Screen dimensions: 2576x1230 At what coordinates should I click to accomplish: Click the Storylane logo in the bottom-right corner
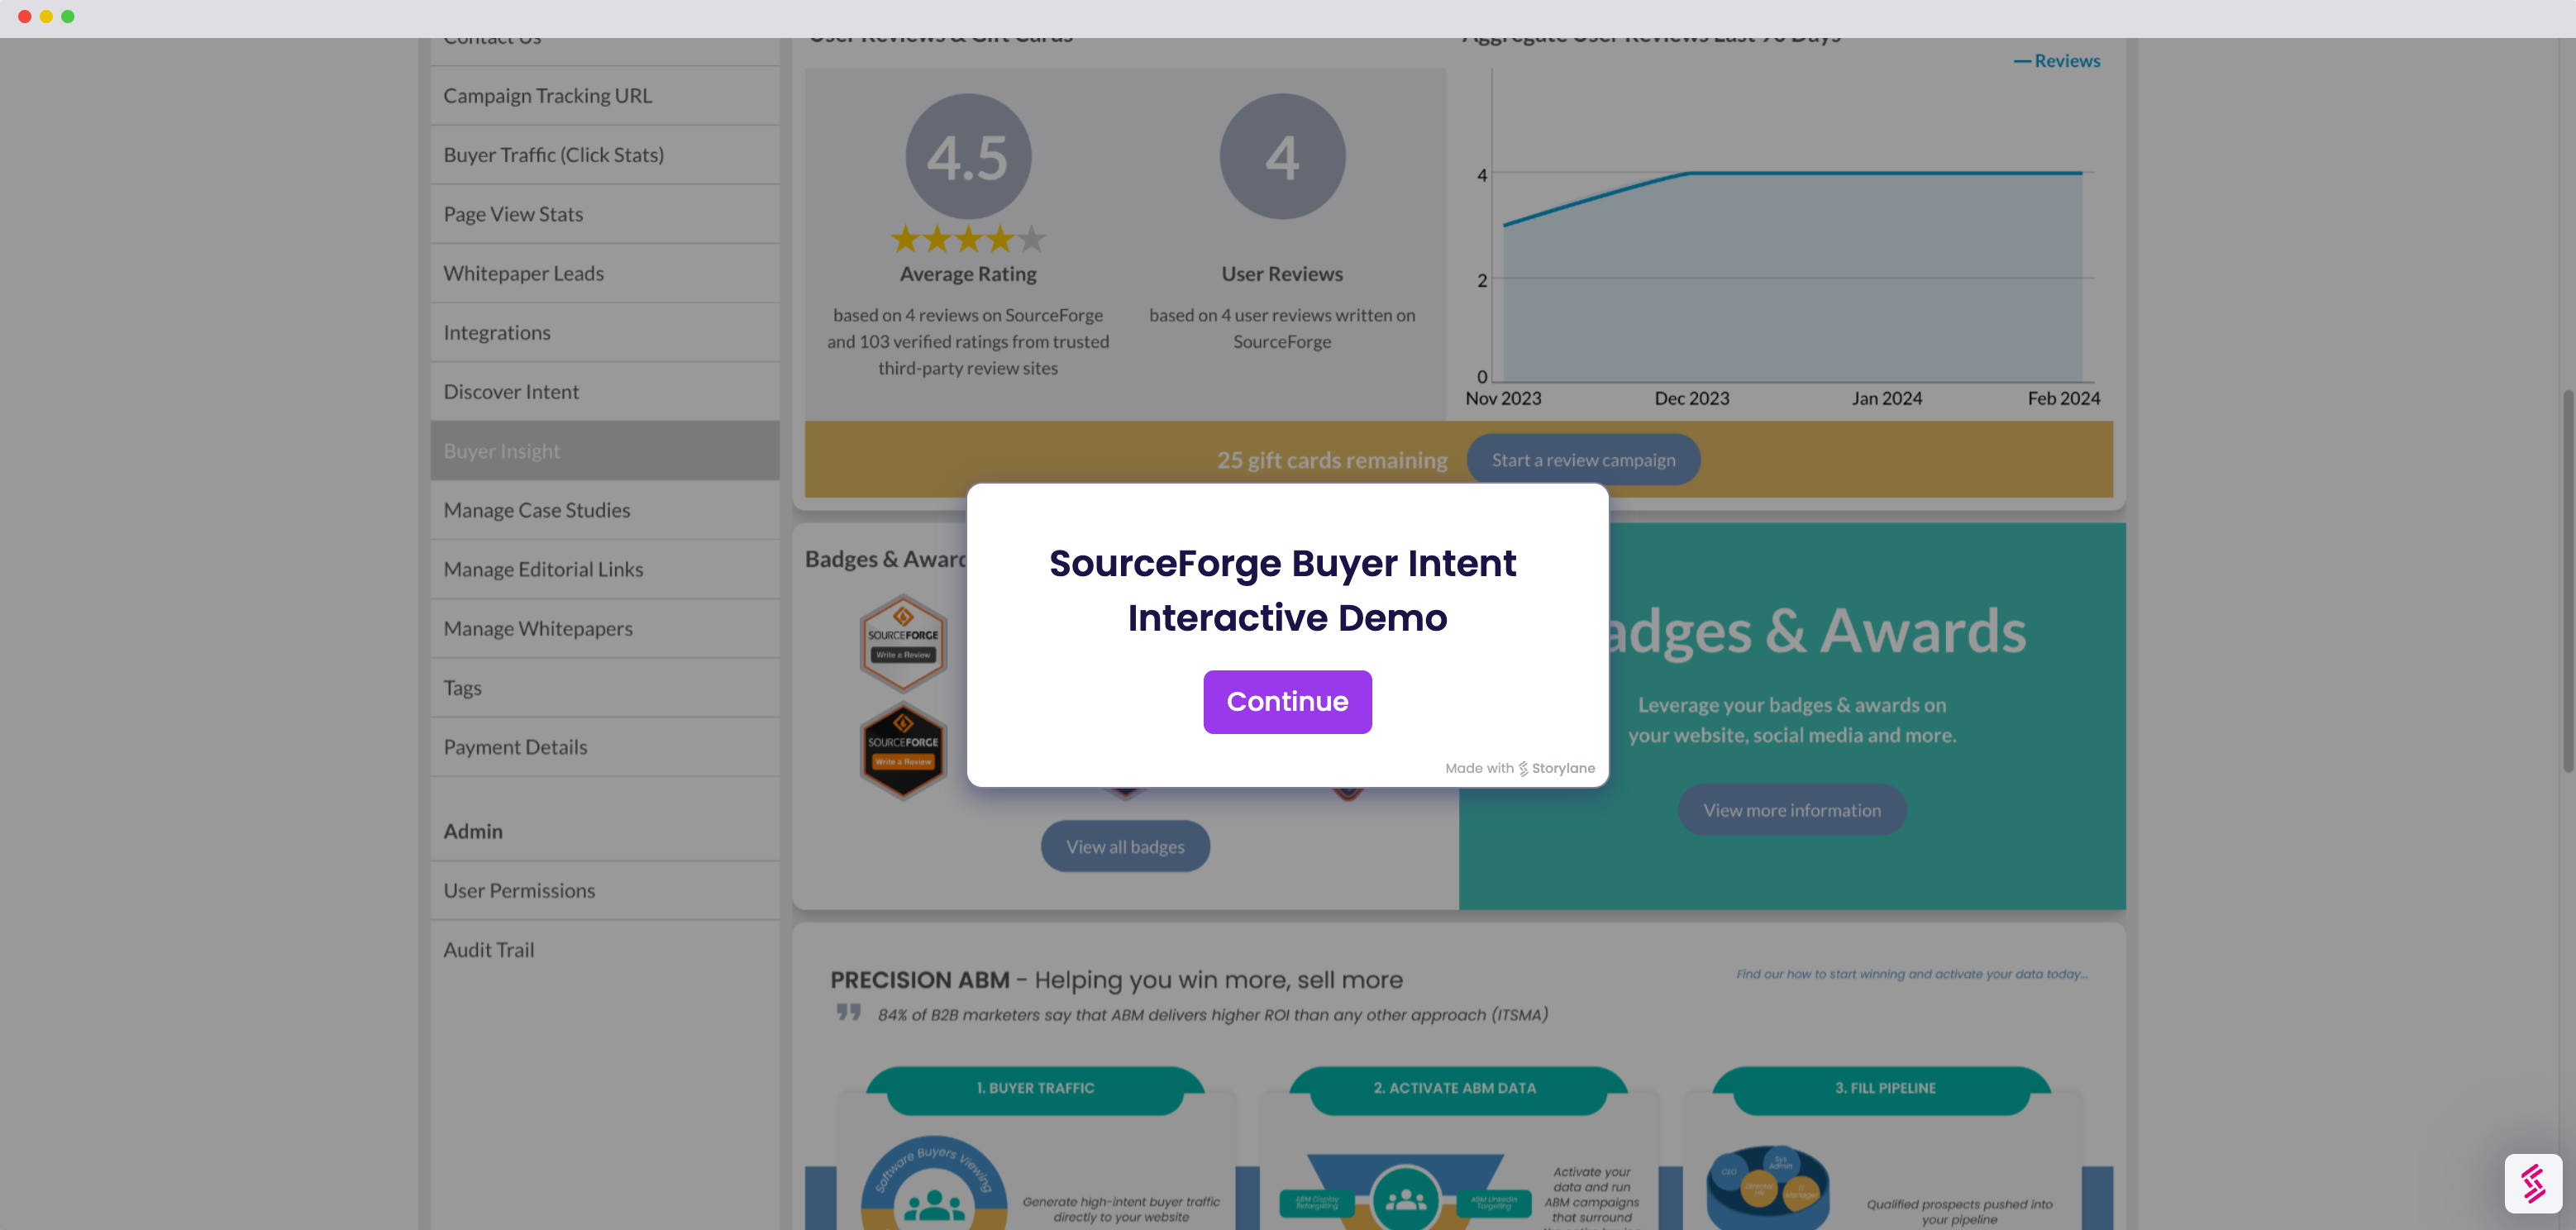(2534, 1183)
